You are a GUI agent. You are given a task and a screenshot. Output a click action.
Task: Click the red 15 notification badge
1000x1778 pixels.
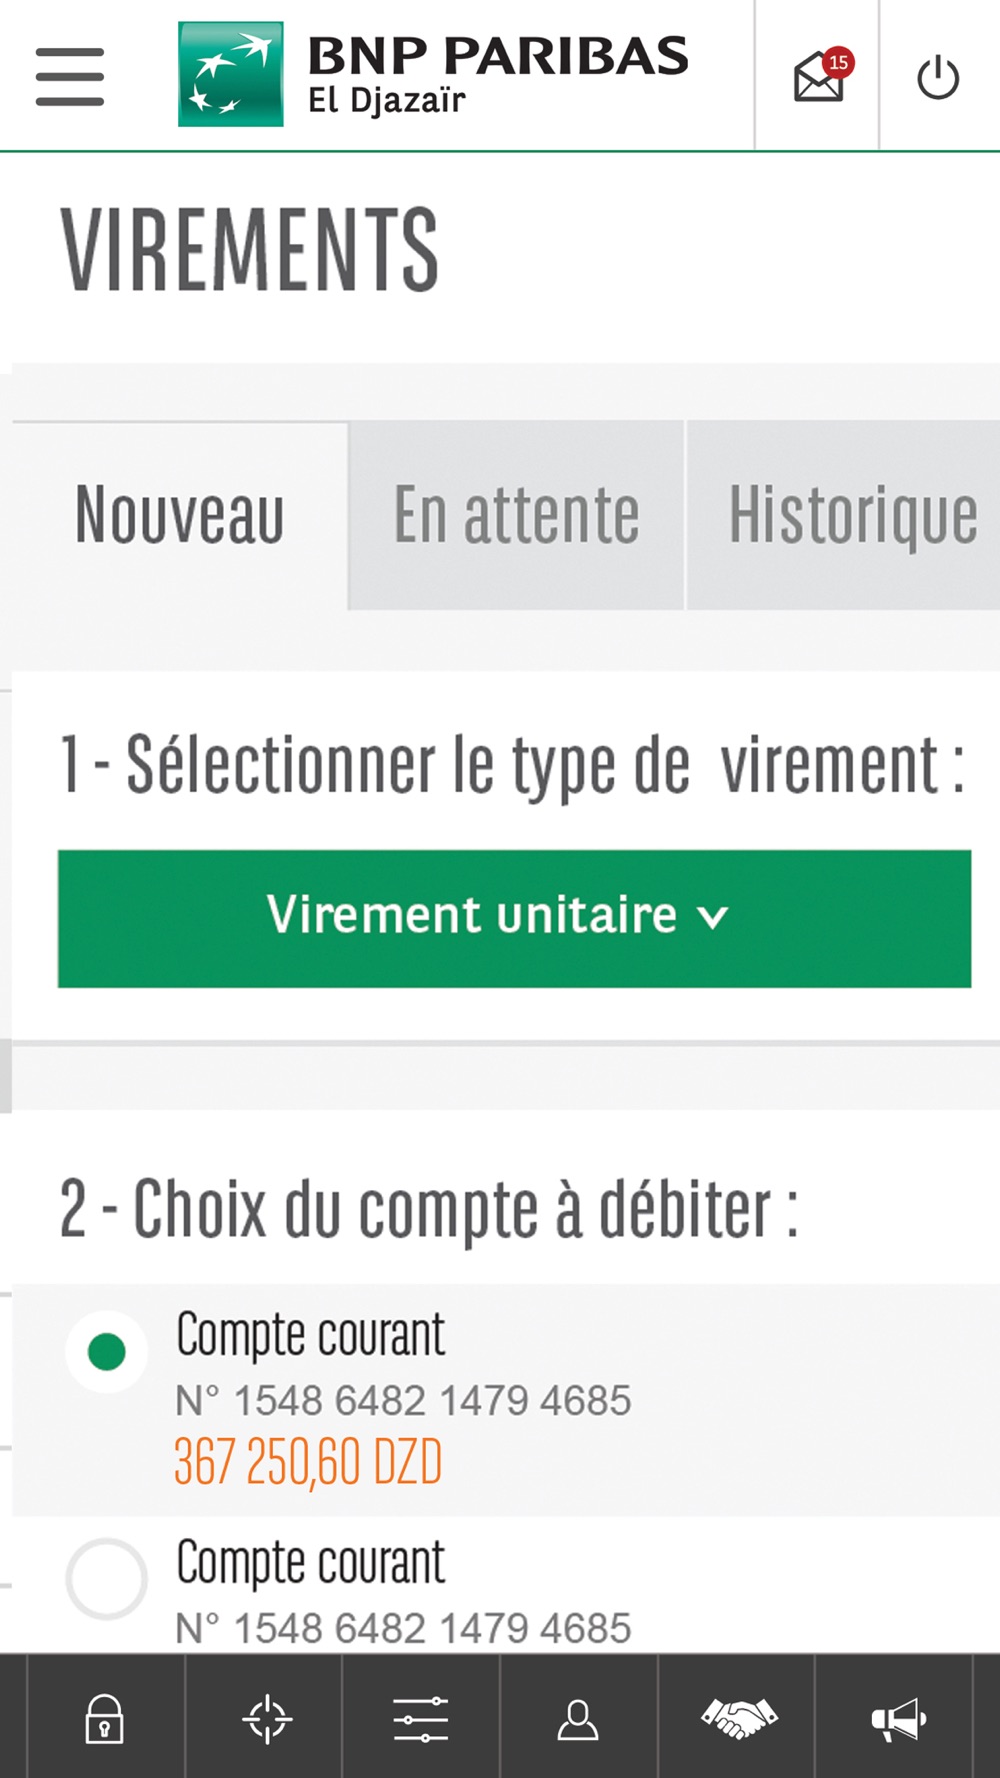coord(838,62)
